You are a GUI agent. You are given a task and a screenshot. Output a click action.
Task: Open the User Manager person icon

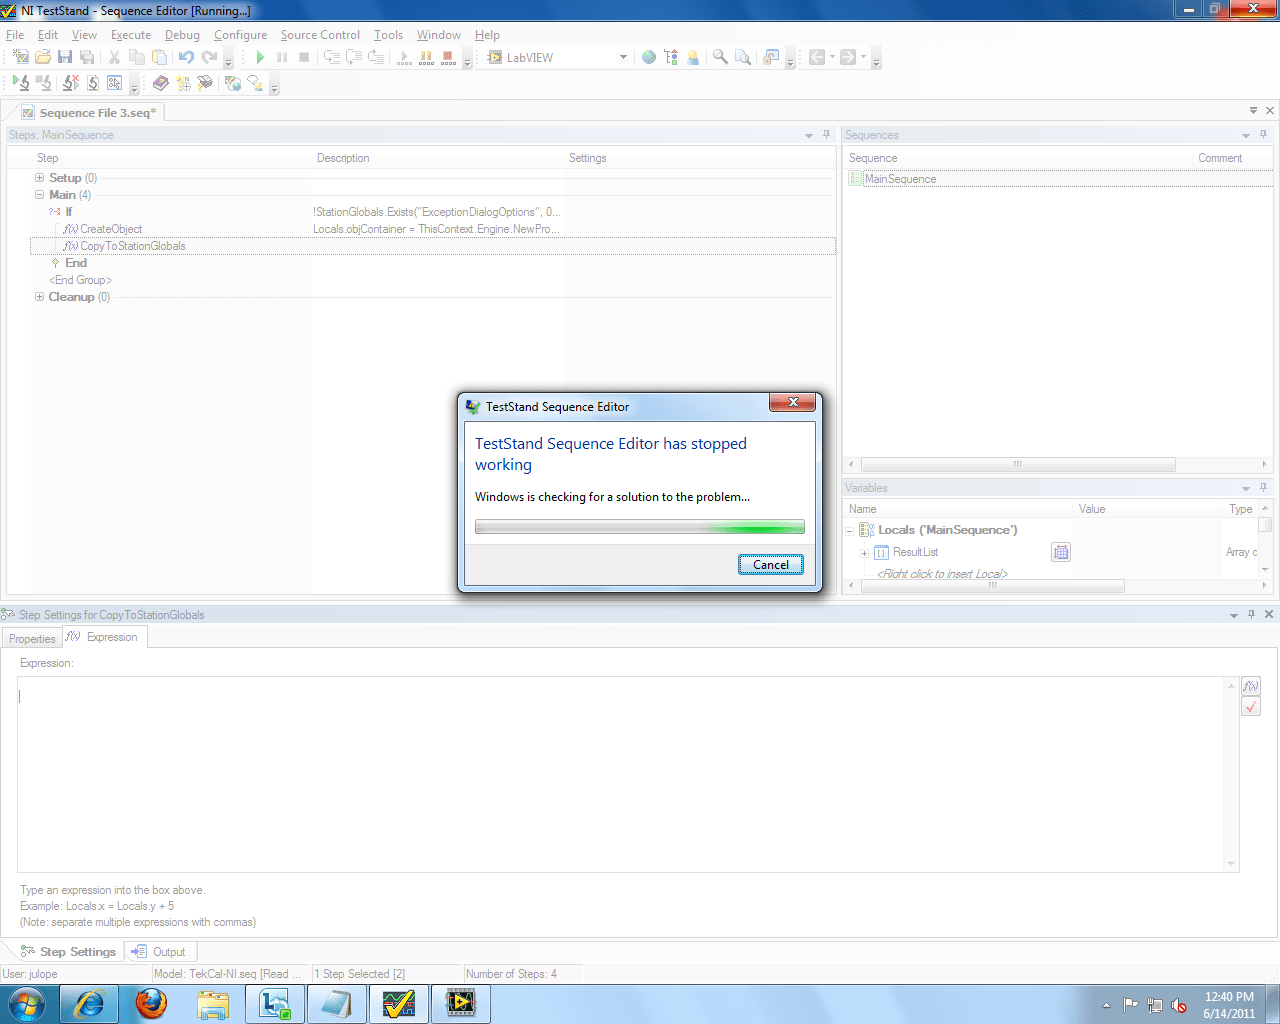pyautogui.click(x=693, y=57)
